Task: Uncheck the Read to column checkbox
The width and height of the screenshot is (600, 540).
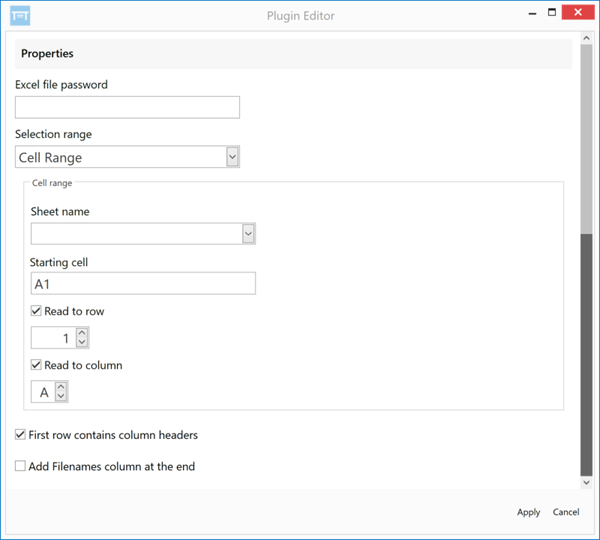Action: click(x=36, y=365)
